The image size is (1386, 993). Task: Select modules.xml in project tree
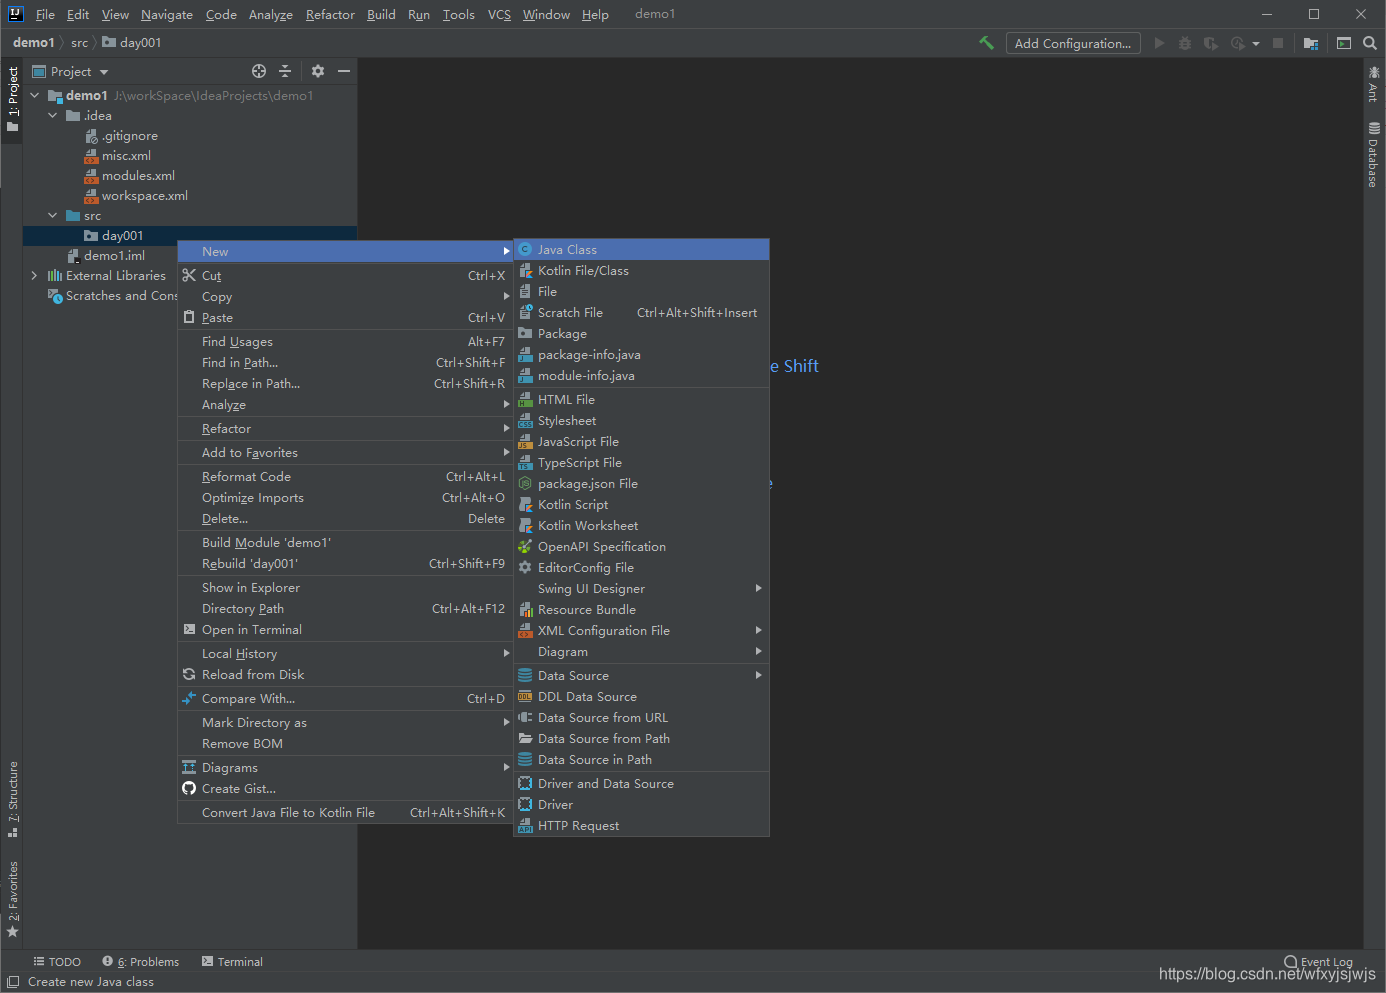tap(138, 176)
